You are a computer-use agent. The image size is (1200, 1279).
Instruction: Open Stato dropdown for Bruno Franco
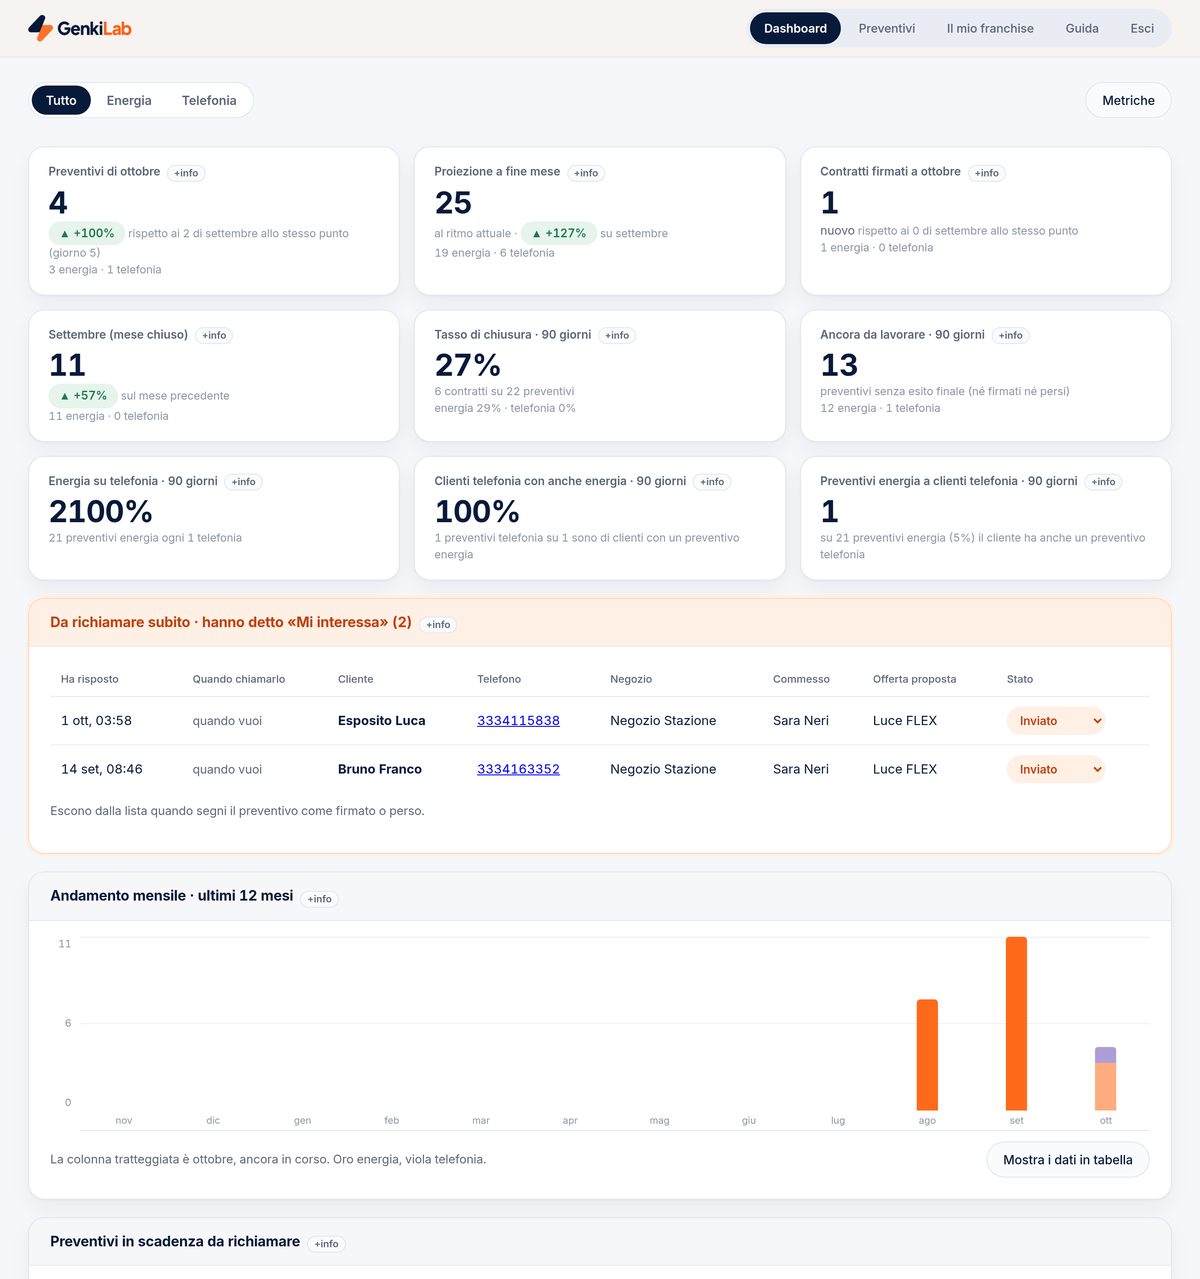1055,769
